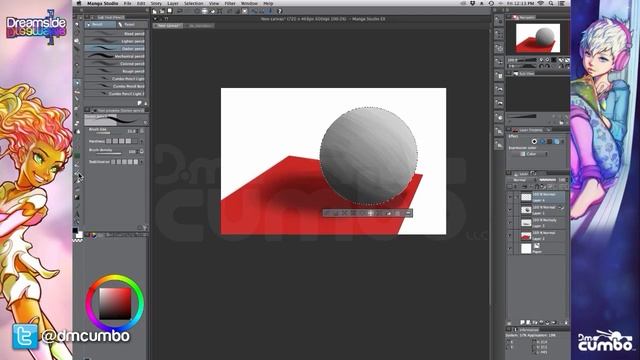The width and height of the screenshot is (640, 360).
Task: Expand the Stabilization options button
Action: point(142,162)
